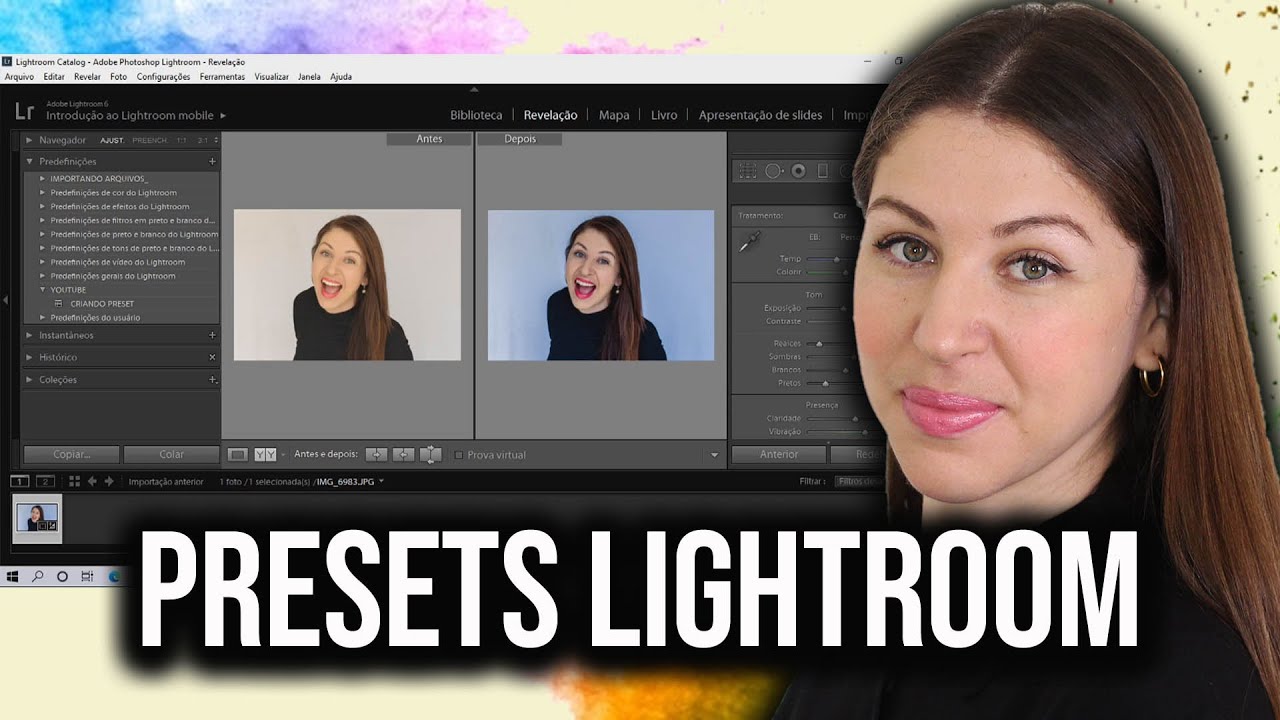
Task: Select AJUST. zoom option in Navegador
Action: click(x=112, y=141)
